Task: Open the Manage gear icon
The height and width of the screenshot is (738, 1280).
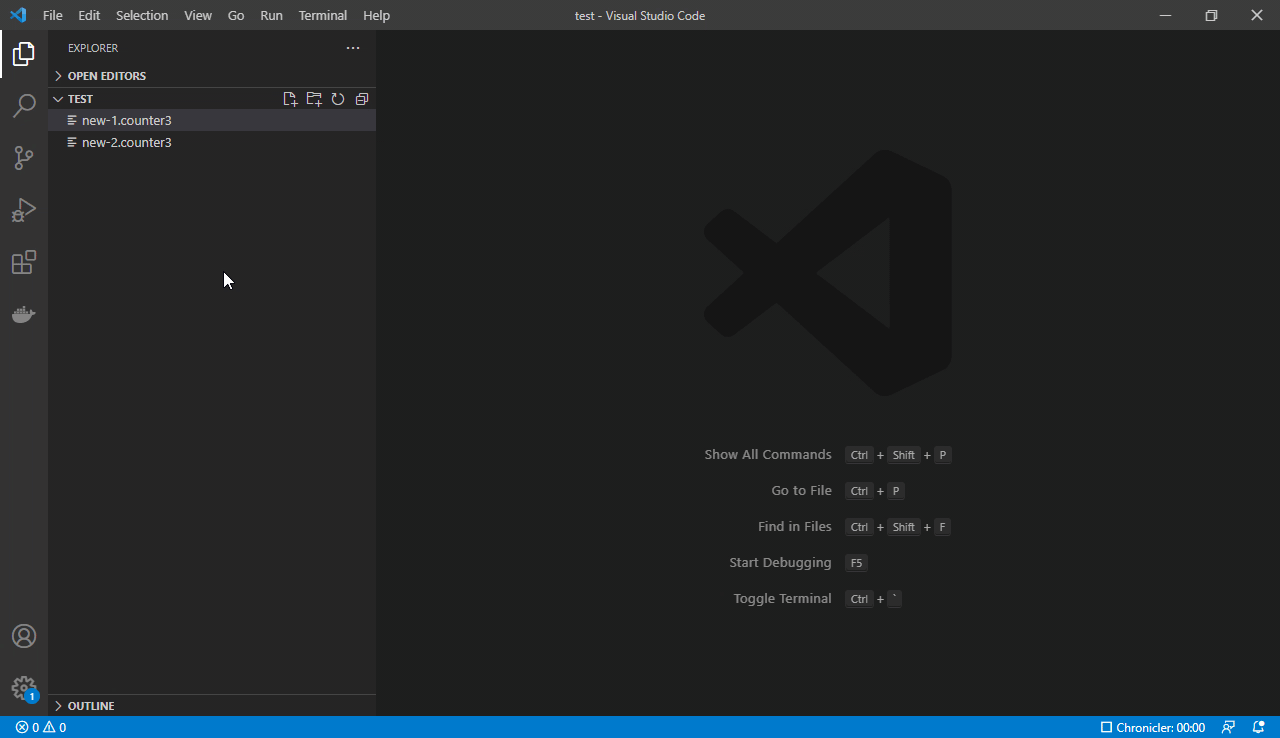Action: pyautogui.click(x=24, y=688)
